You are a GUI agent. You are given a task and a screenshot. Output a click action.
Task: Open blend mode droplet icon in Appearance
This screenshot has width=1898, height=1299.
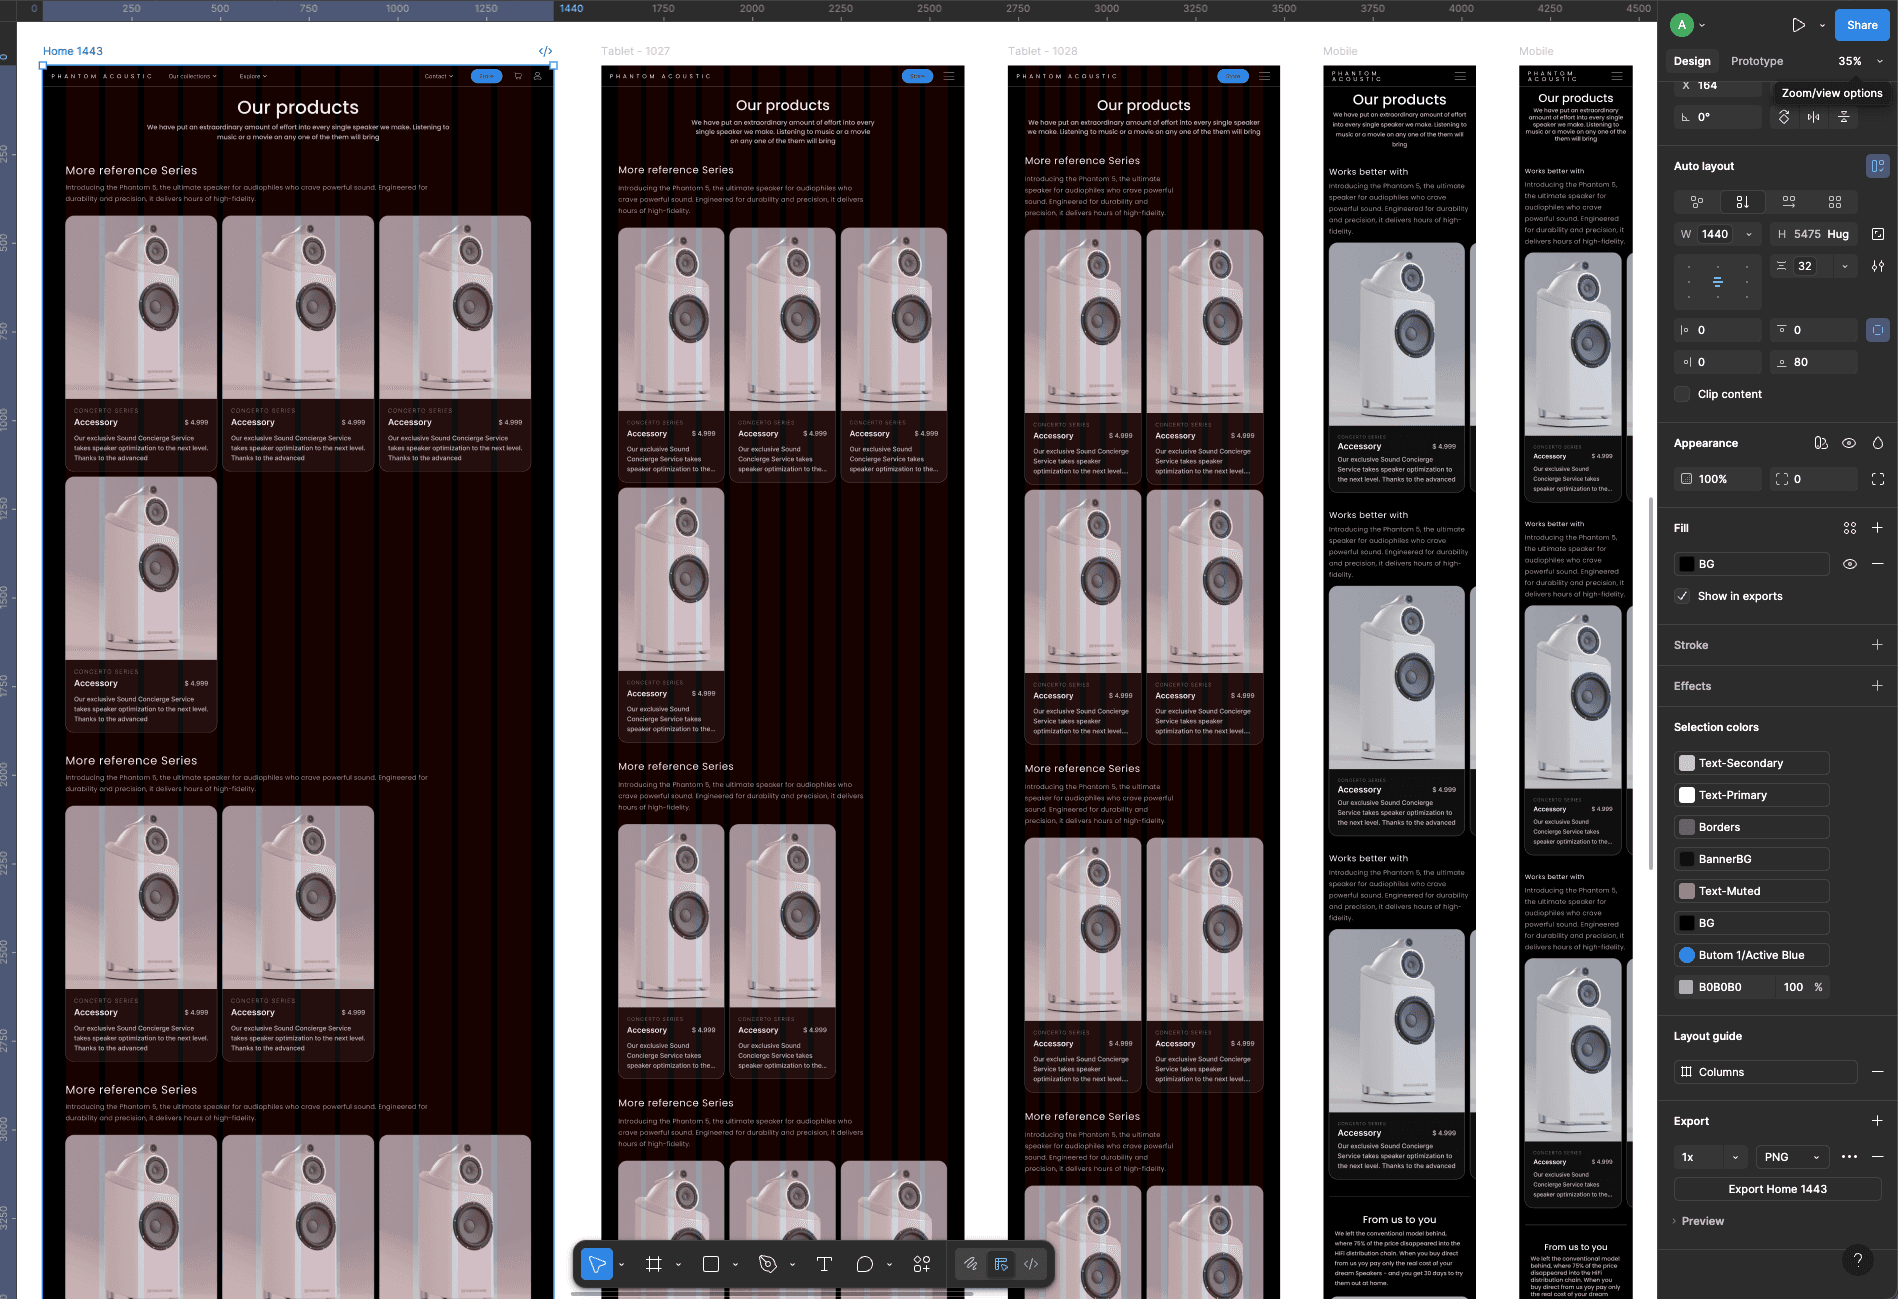1878,443
